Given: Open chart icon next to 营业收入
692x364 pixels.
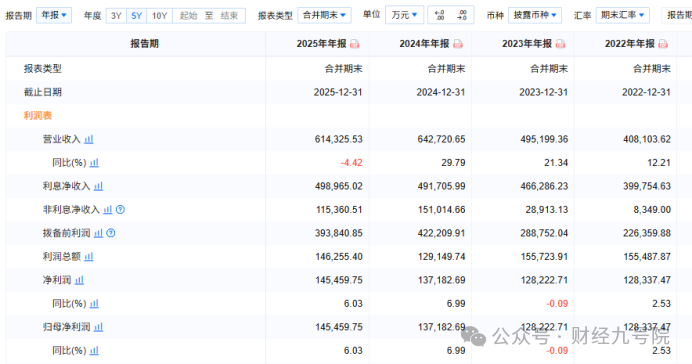Looking at the screenshot, I should pyautogui.click(x=89, y=139).
